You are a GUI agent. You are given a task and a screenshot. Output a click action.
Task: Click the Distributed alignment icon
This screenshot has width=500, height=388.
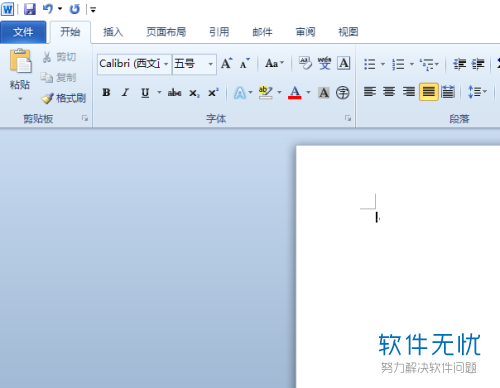448,92
